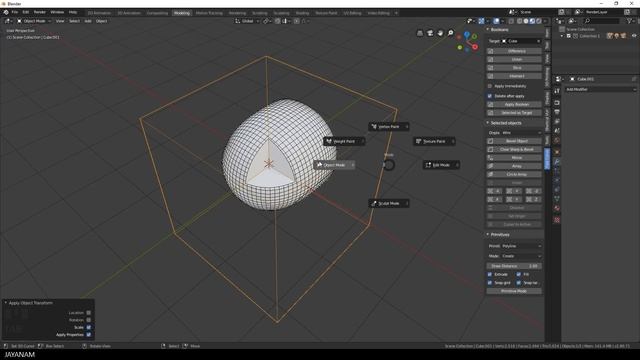Enable the Apply immediately checkbox
The image size is (640, 360).
[490, 86]
